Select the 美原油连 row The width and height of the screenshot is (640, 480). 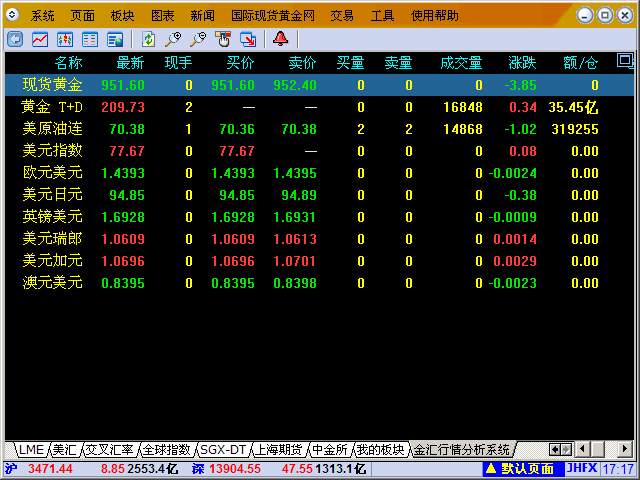point(52,129)
